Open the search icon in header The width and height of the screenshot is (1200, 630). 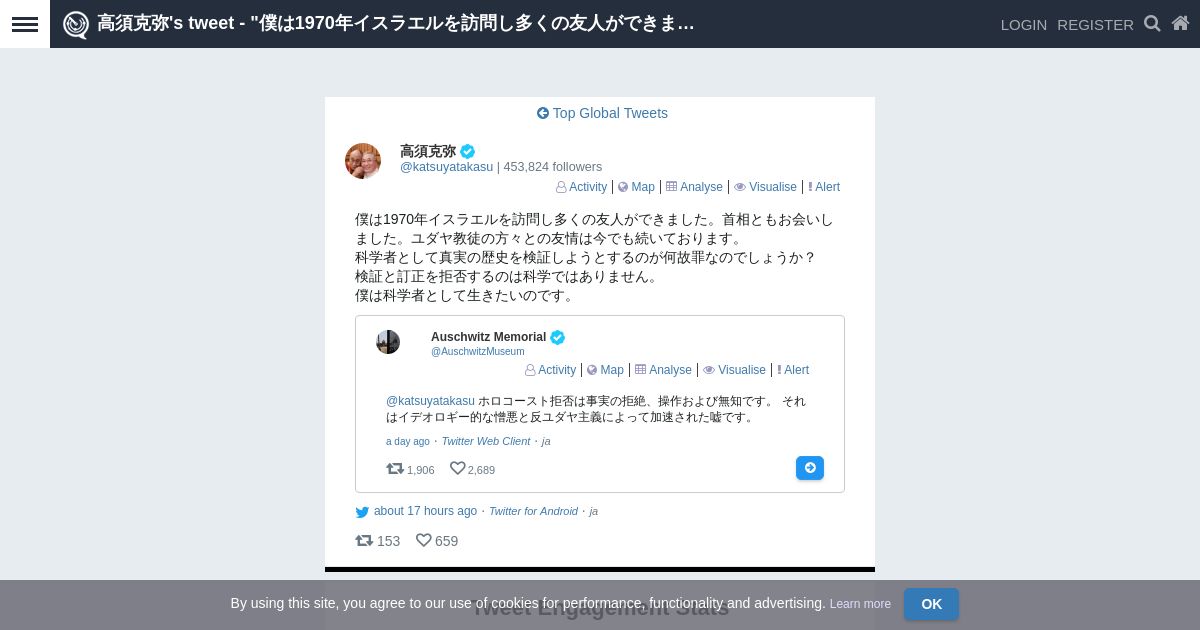(1152, 23)
